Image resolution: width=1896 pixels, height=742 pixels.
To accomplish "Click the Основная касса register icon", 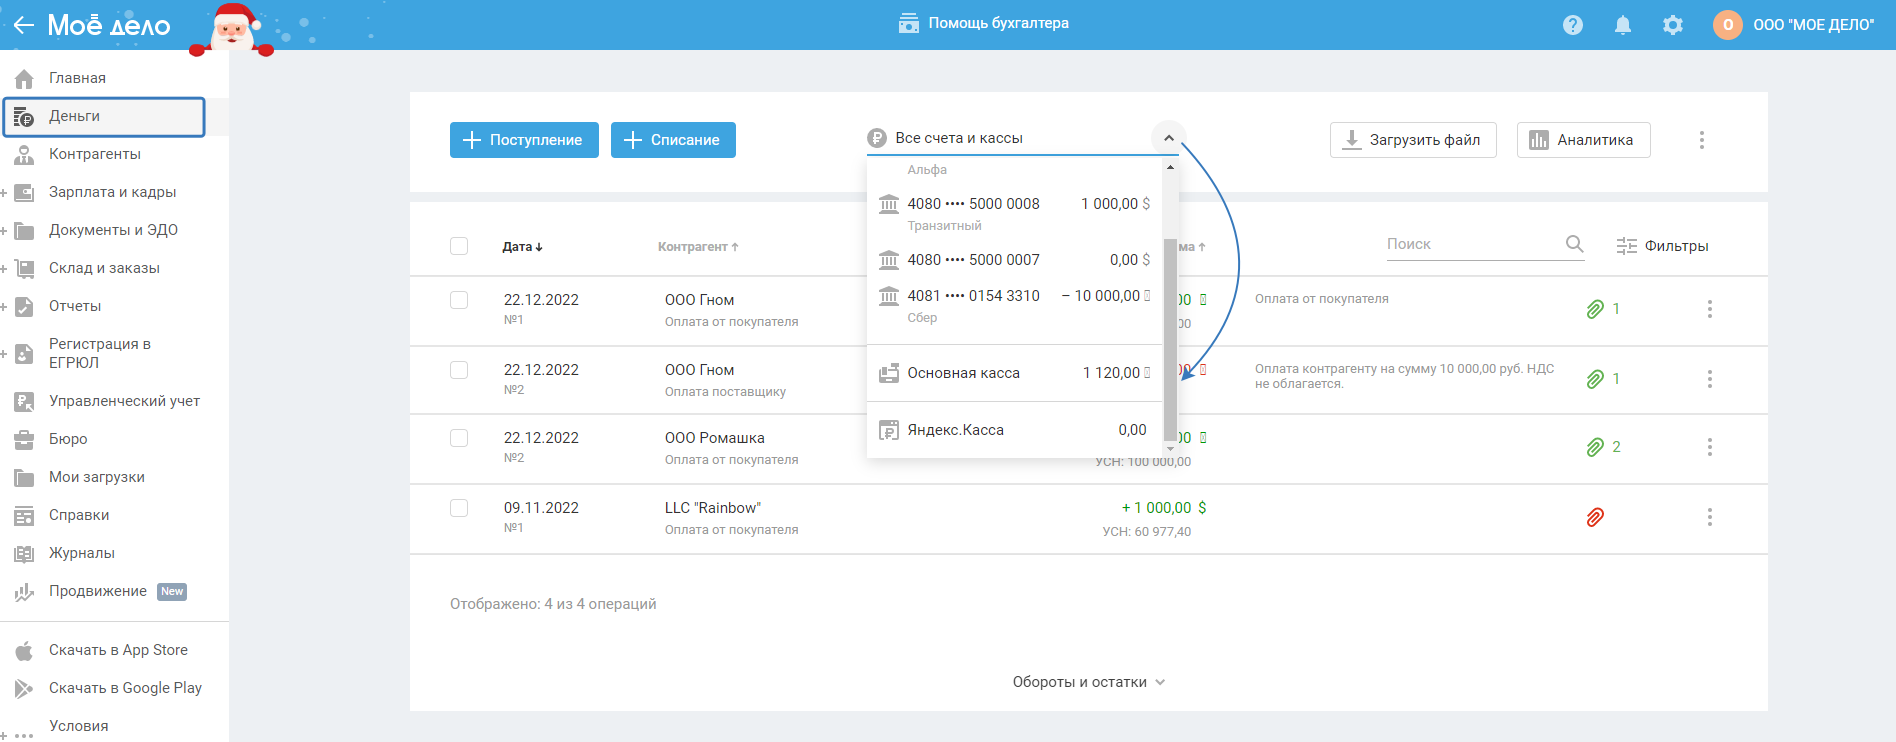I will 889,373.
